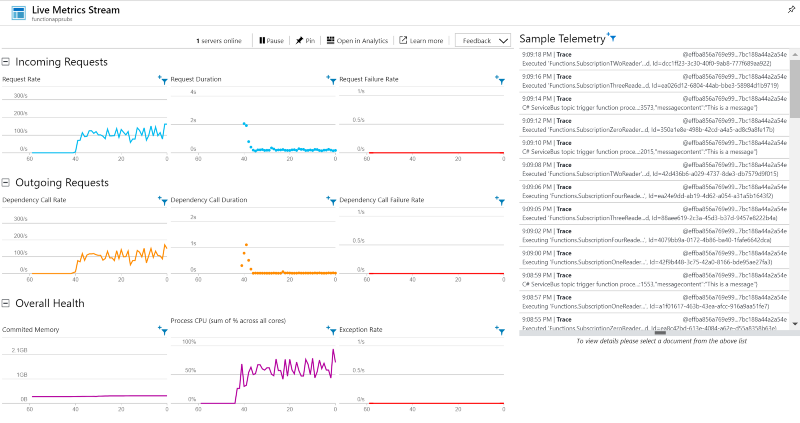
Task: Collapse the Outgoing Requests section
Action: [x=6, y=183]
